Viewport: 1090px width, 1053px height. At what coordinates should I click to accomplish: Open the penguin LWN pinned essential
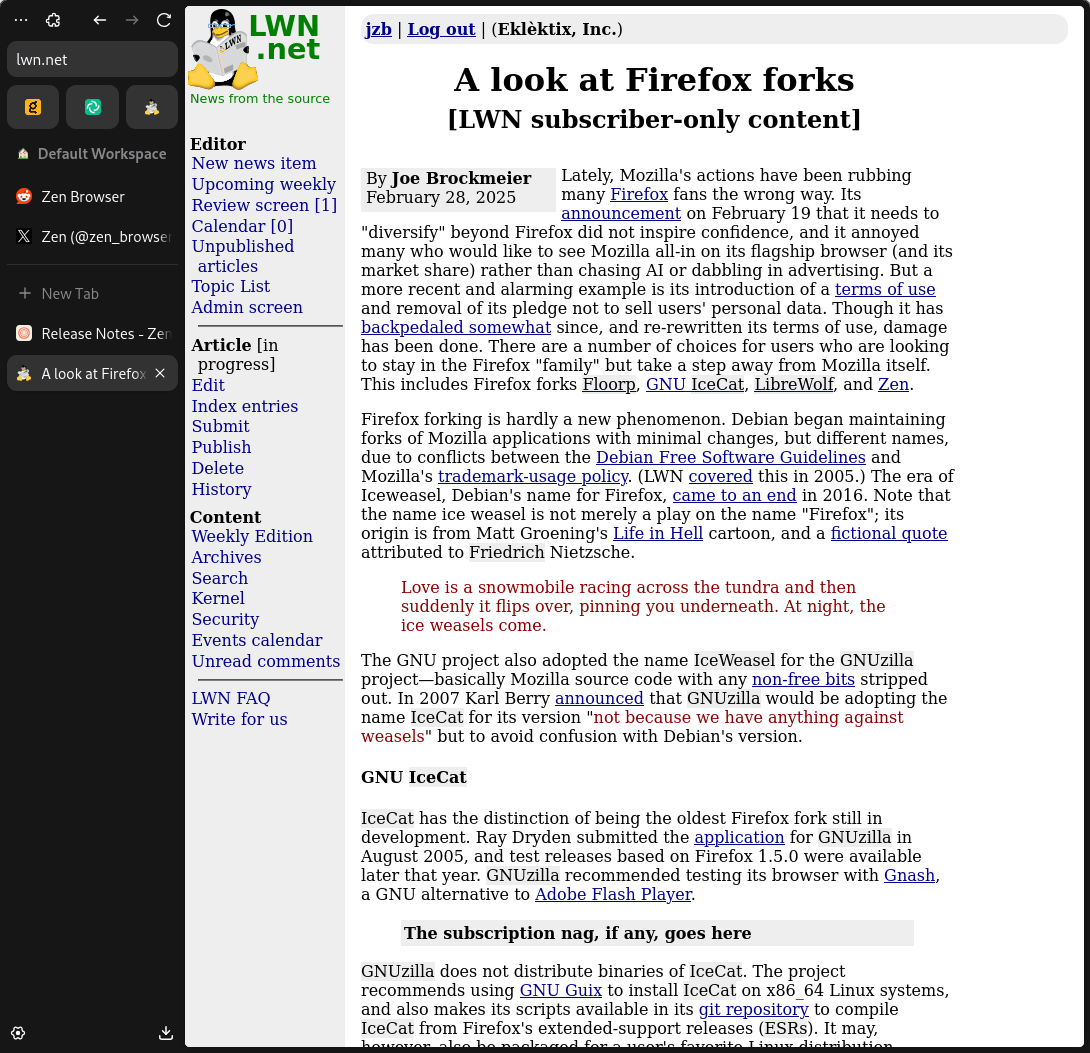point(152,108)
